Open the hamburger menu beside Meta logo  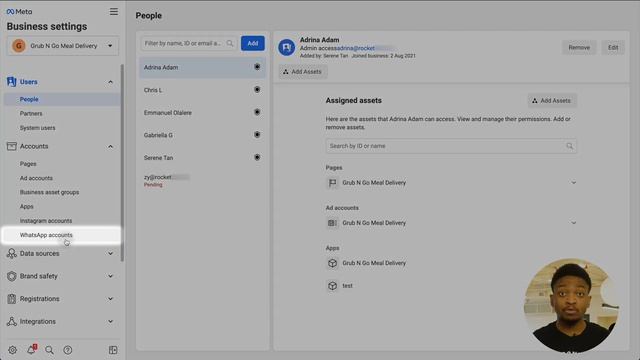pos(114,11)
